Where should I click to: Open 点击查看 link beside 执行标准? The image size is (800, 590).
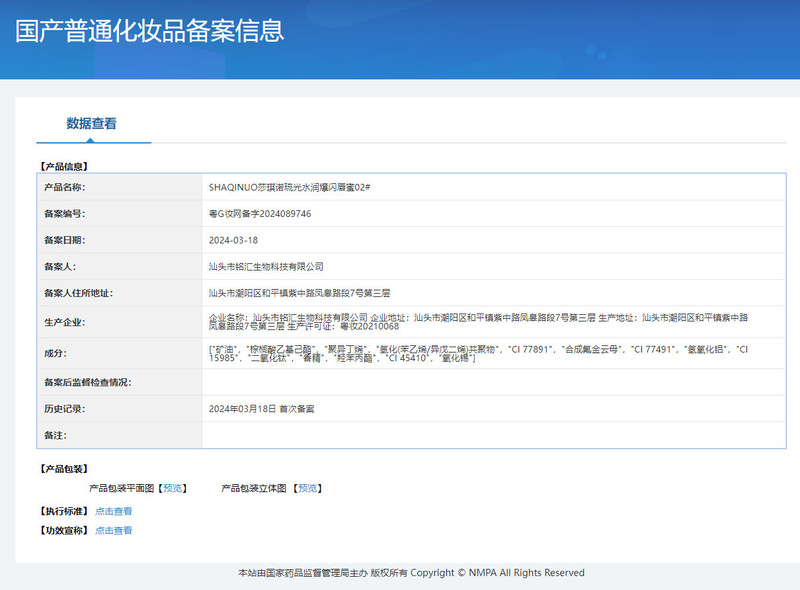[113, 511]
